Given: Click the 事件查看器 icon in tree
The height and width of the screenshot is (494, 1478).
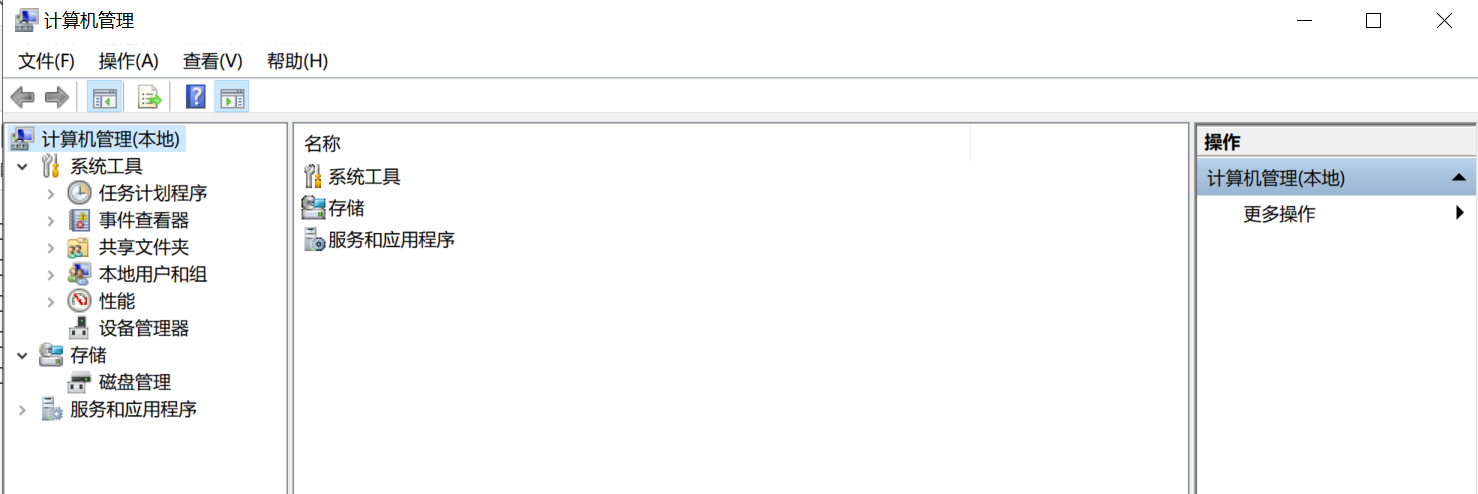Looking at the screenshot, I should point(79,220).
